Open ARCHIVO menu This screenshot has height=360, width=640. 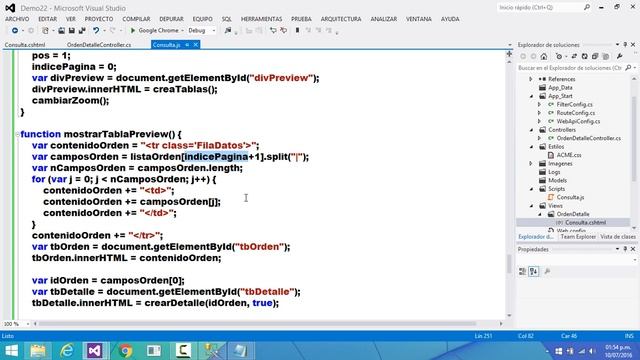(x=17, y=19)
